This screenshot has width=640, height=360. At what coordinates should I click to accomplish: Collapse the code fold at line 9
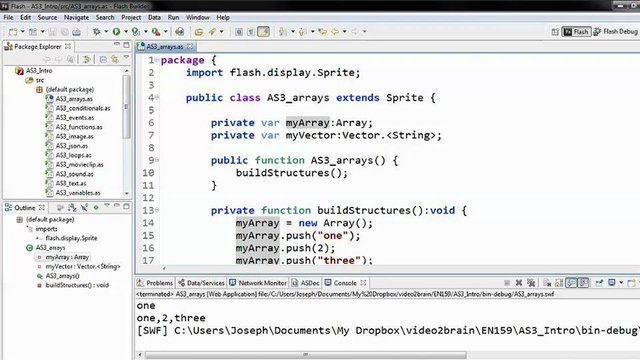coord(157,160)
